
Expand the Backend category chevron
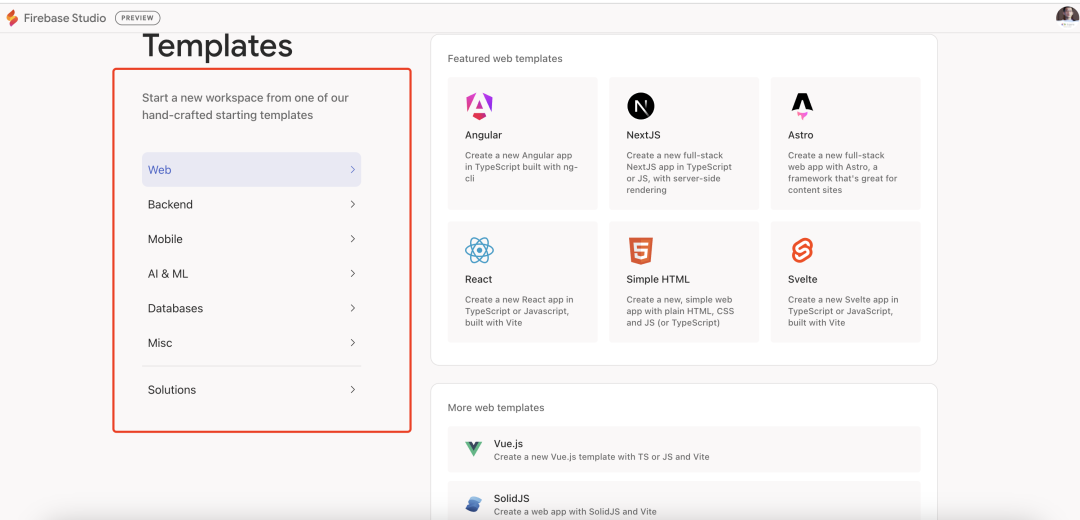(x=353, y=205)
